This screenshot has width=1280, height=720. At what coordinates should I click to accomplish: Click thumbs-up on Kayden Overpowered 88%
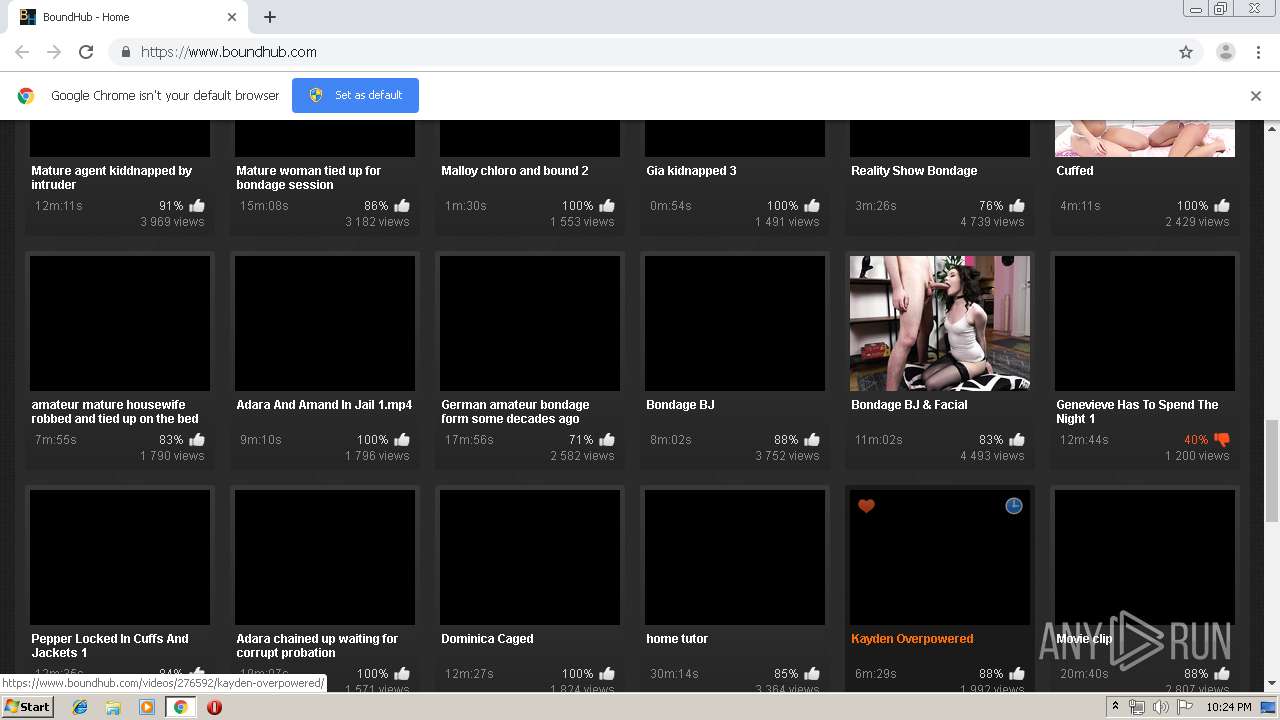tap(1017, 674)
